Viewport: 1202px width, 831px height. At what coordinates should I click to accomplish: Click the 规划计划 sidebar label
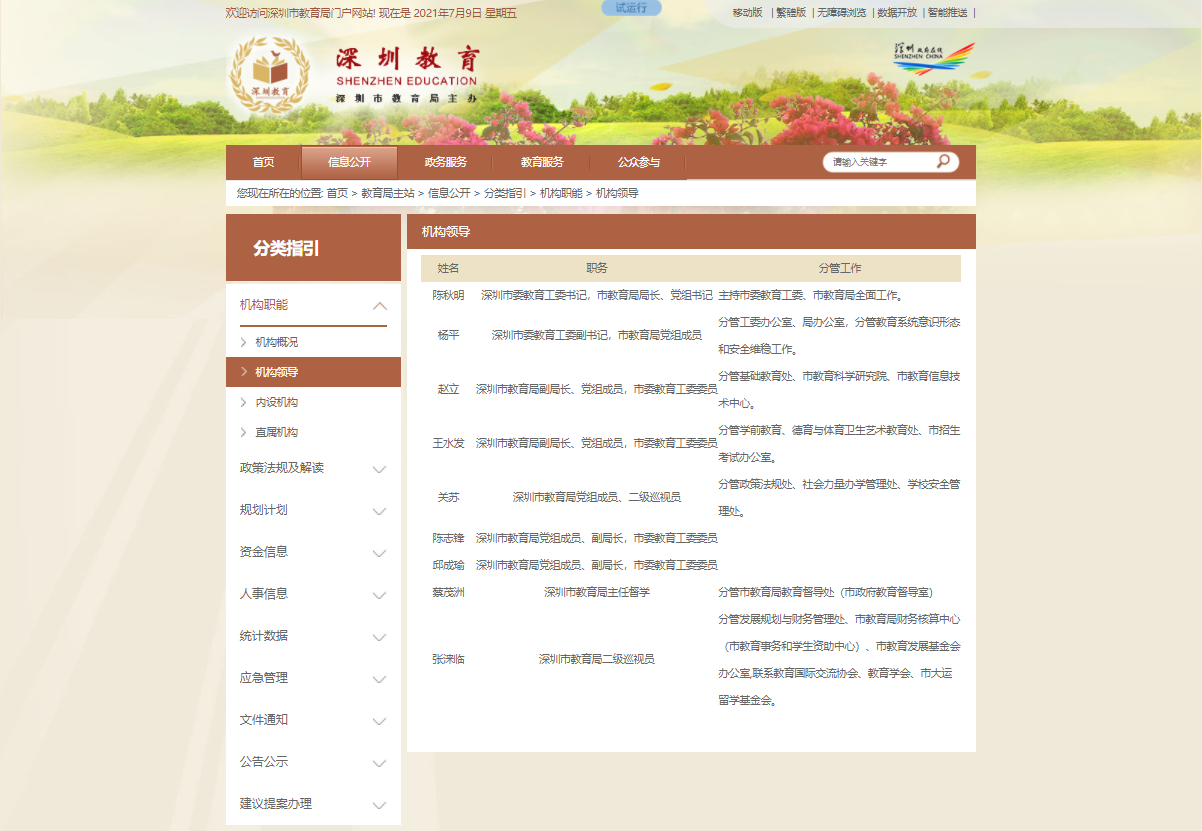[x=264, y=510]
